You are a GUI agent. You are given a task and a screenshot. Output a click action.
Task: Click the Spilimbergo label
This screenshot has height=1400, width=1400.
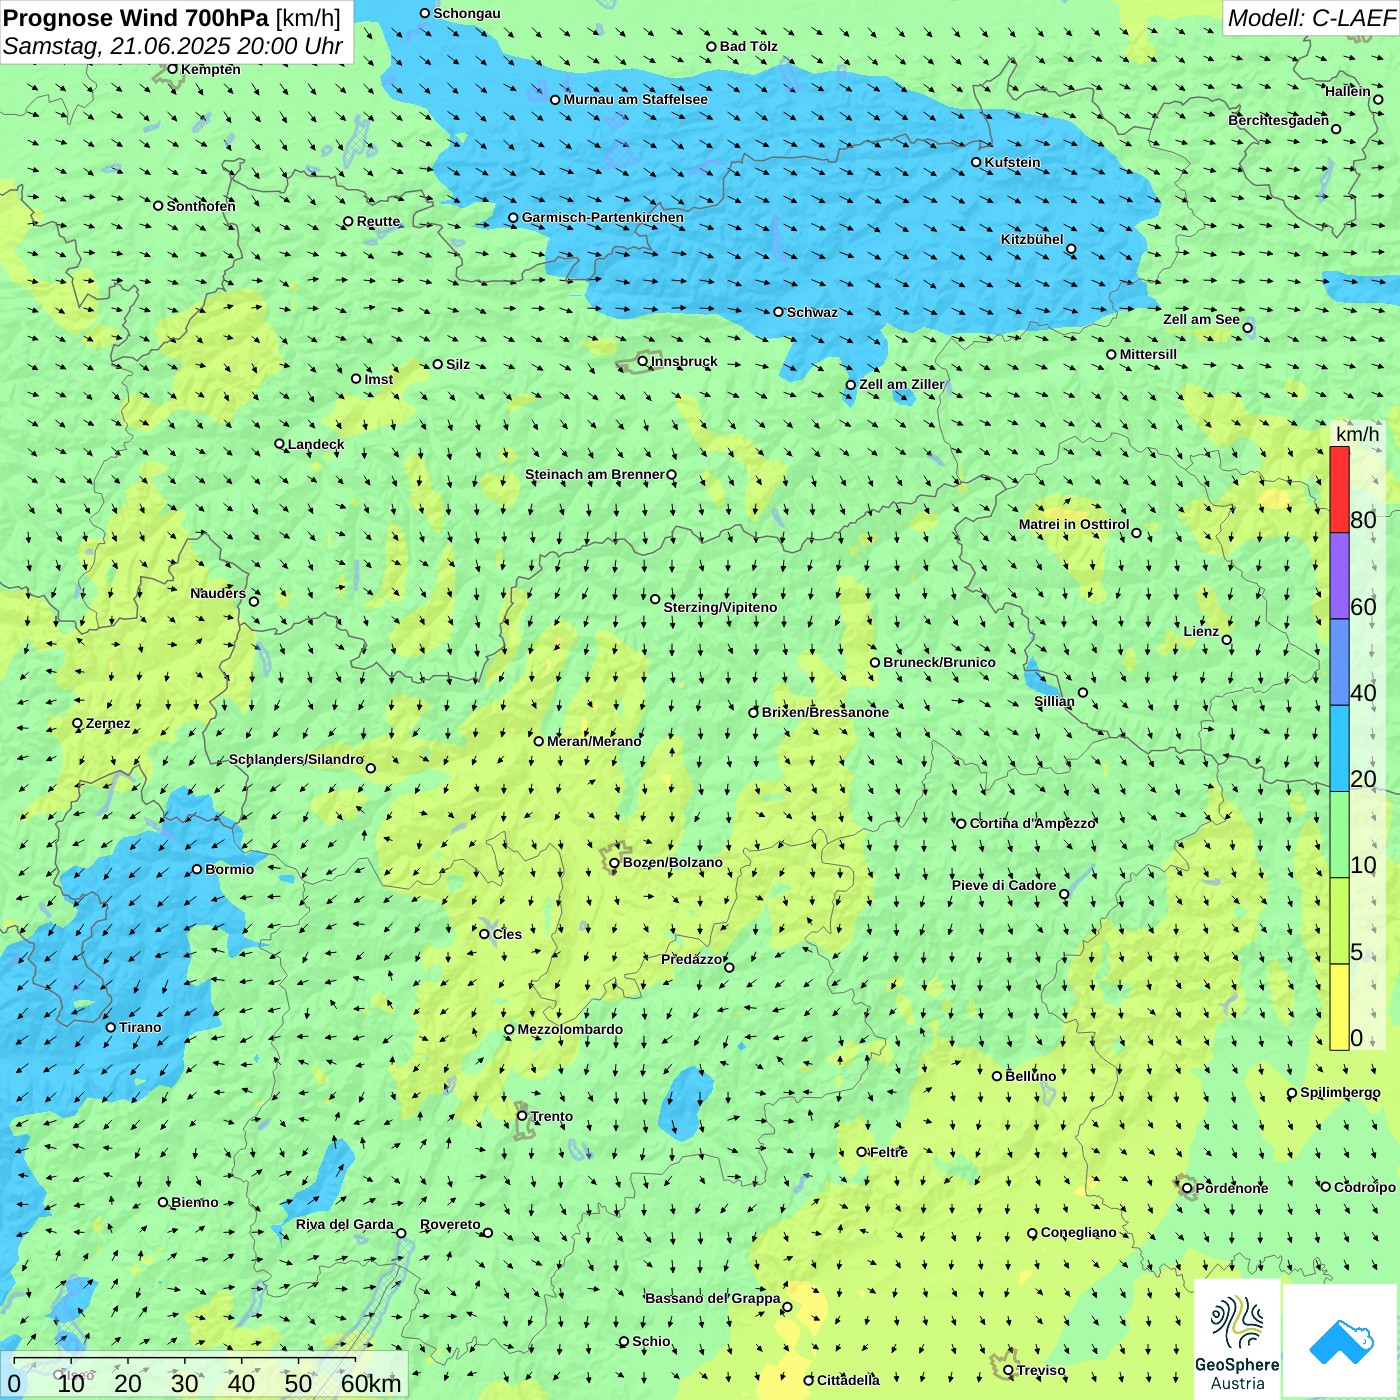click(1340, 1092)
